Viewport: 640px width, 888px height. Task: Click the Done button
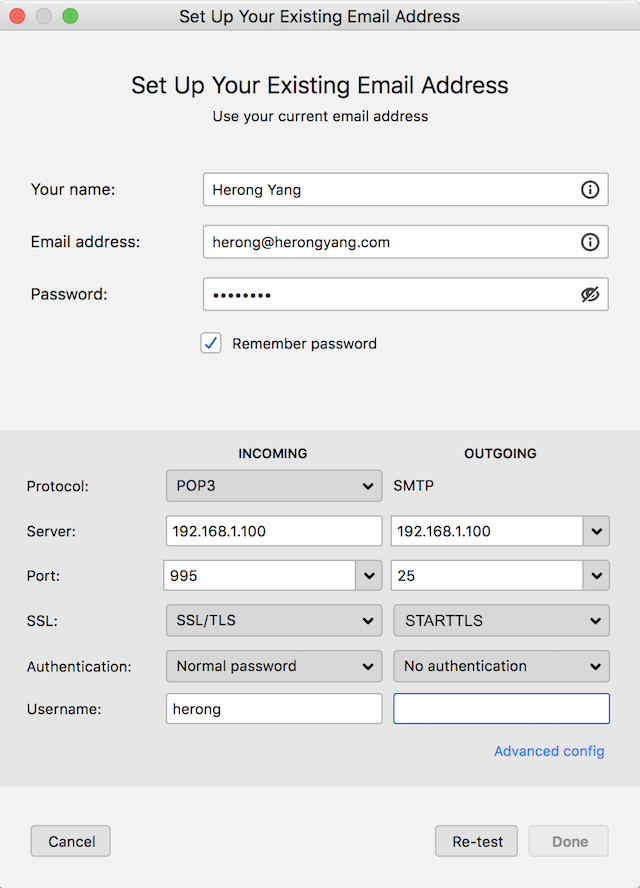(568, 841)
